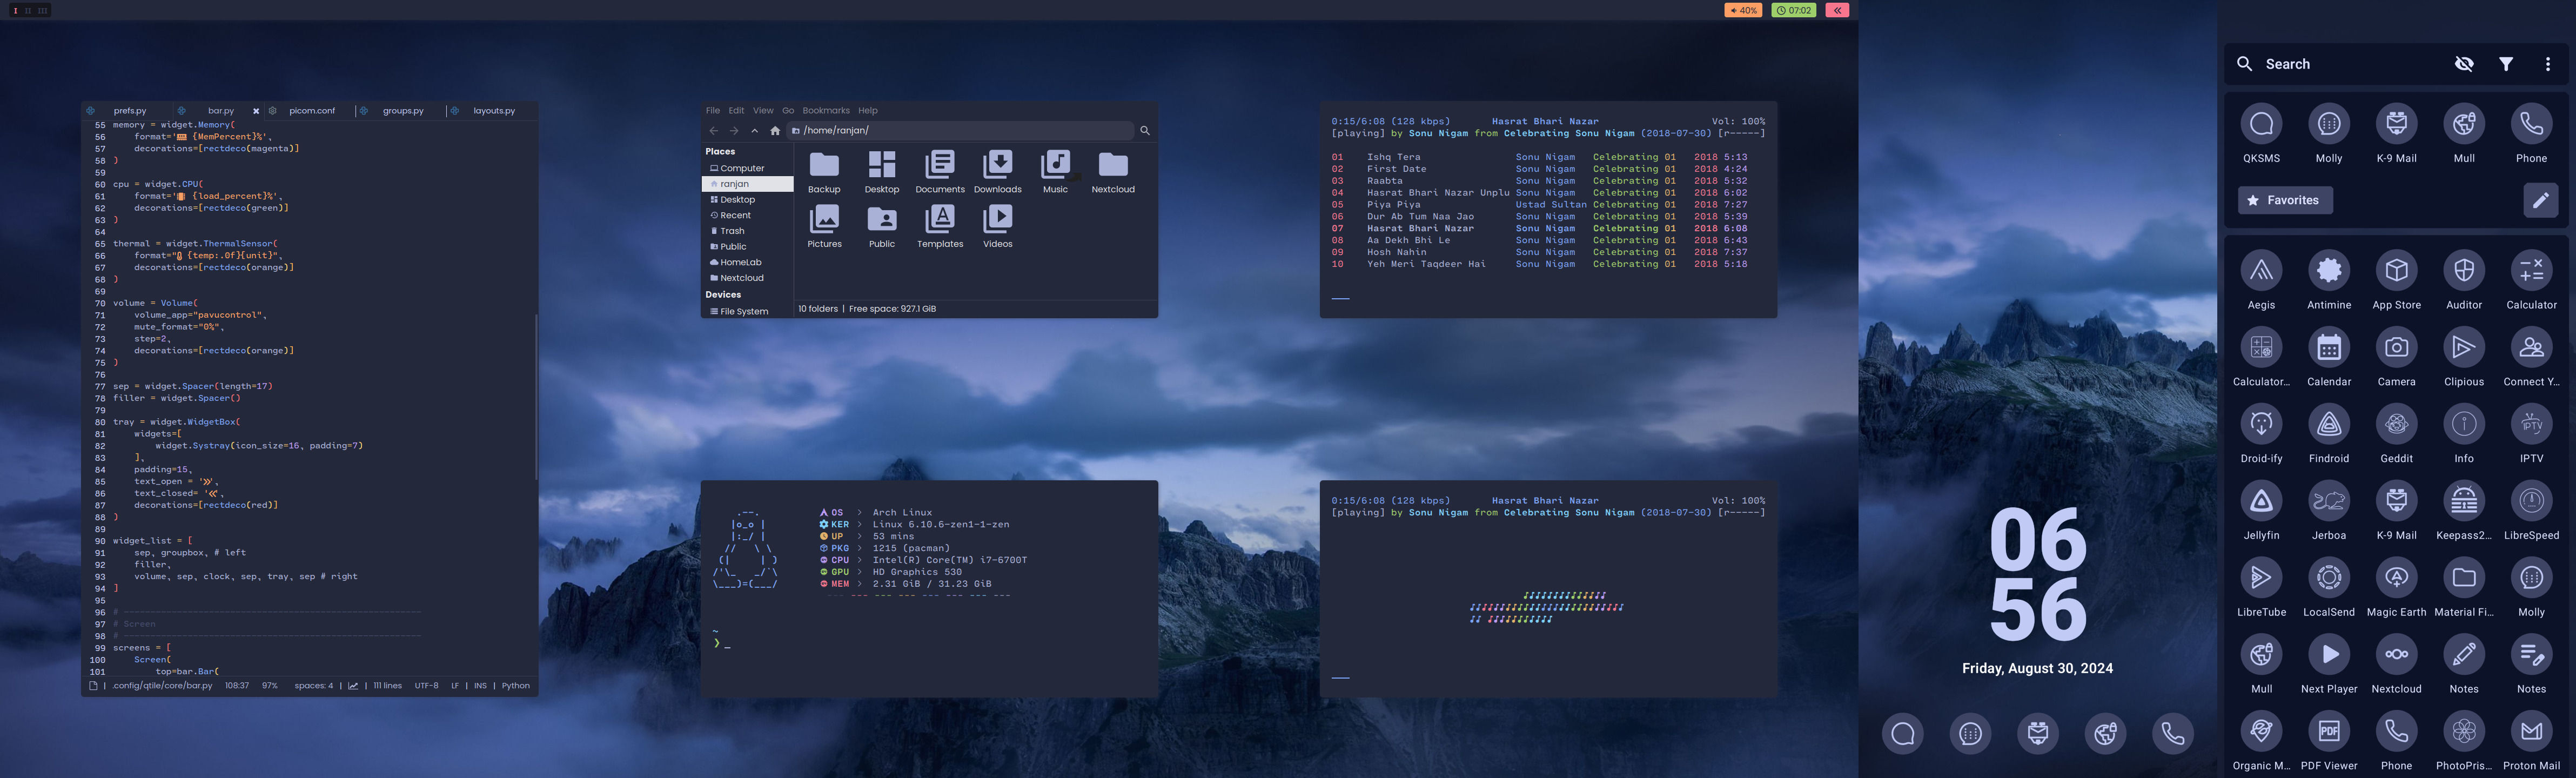Viewport: 2576px width, 778px height.
Task: Launch the Jellyfin app
Action: pyautogui.click(x=2261, y=501)
